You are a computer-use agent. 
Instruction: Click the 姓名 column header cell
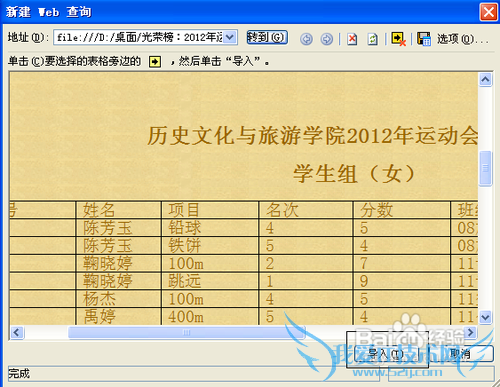click(x=119, y=210)
